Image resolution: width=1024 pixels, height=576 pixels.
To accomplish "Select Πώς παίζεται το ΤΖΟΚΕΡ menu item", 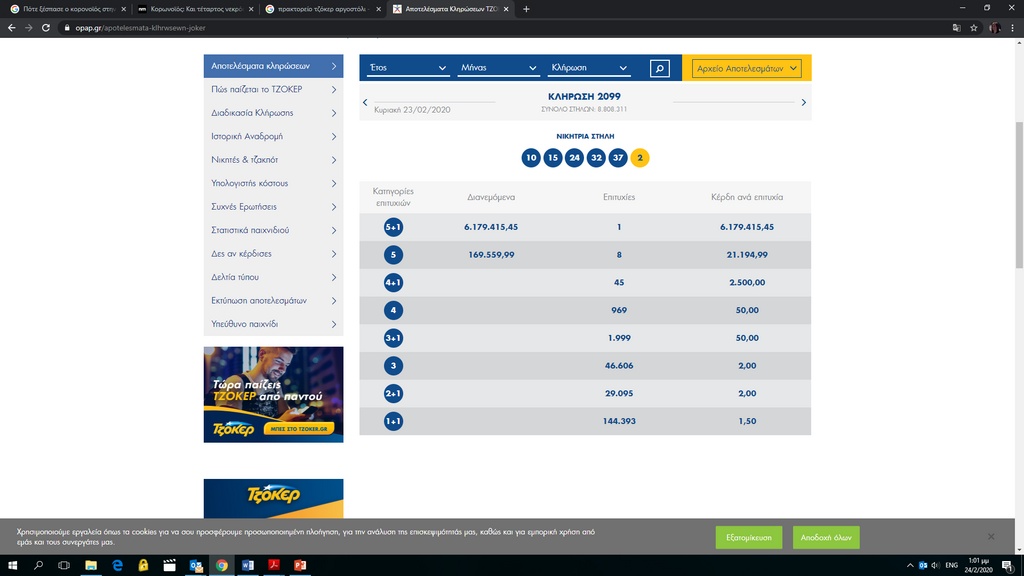I will (x=273, y=89).
